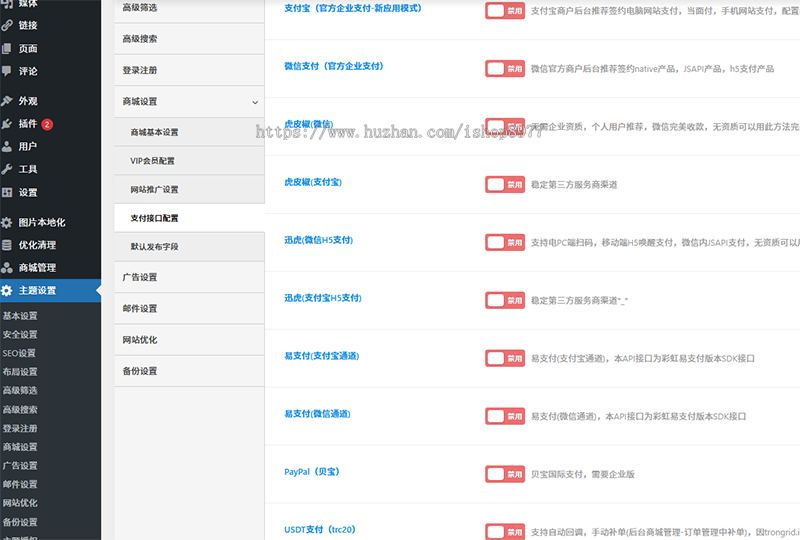
Task: Click the 迅虎(微信H5支付) title
Action: [318, 240]
